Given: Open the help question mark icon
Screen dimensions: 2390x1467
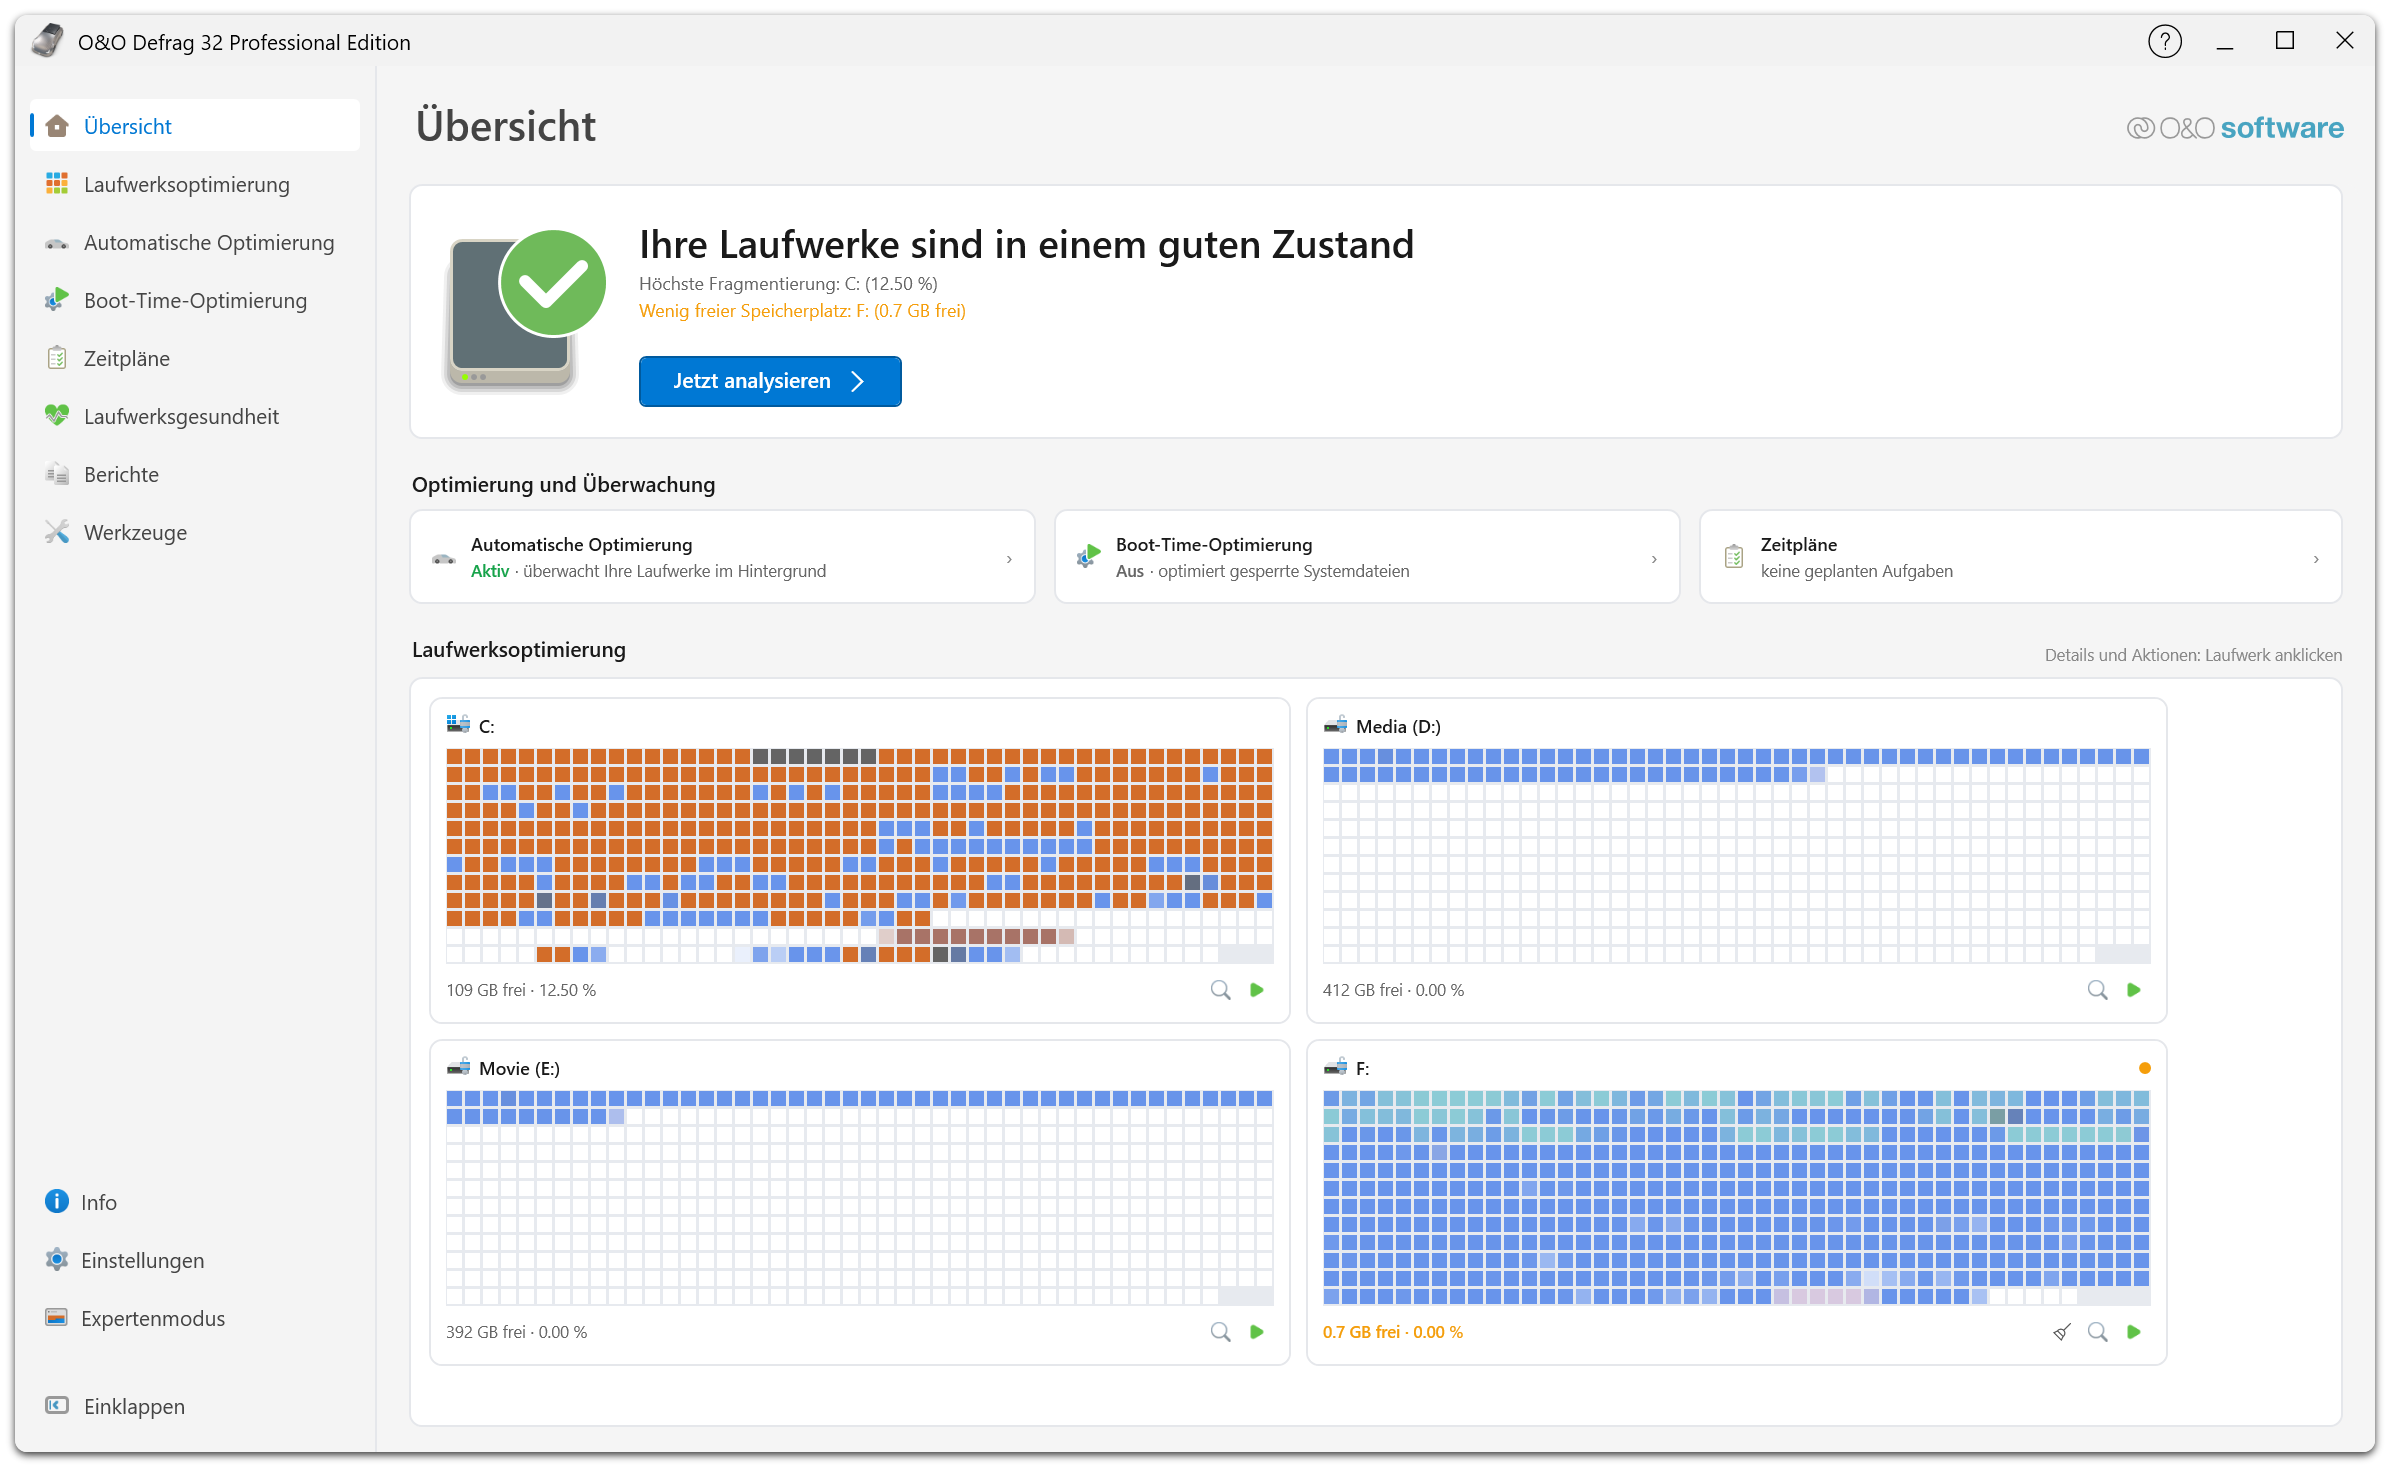Looking at the screenshot, I should tap(2164, 42).
